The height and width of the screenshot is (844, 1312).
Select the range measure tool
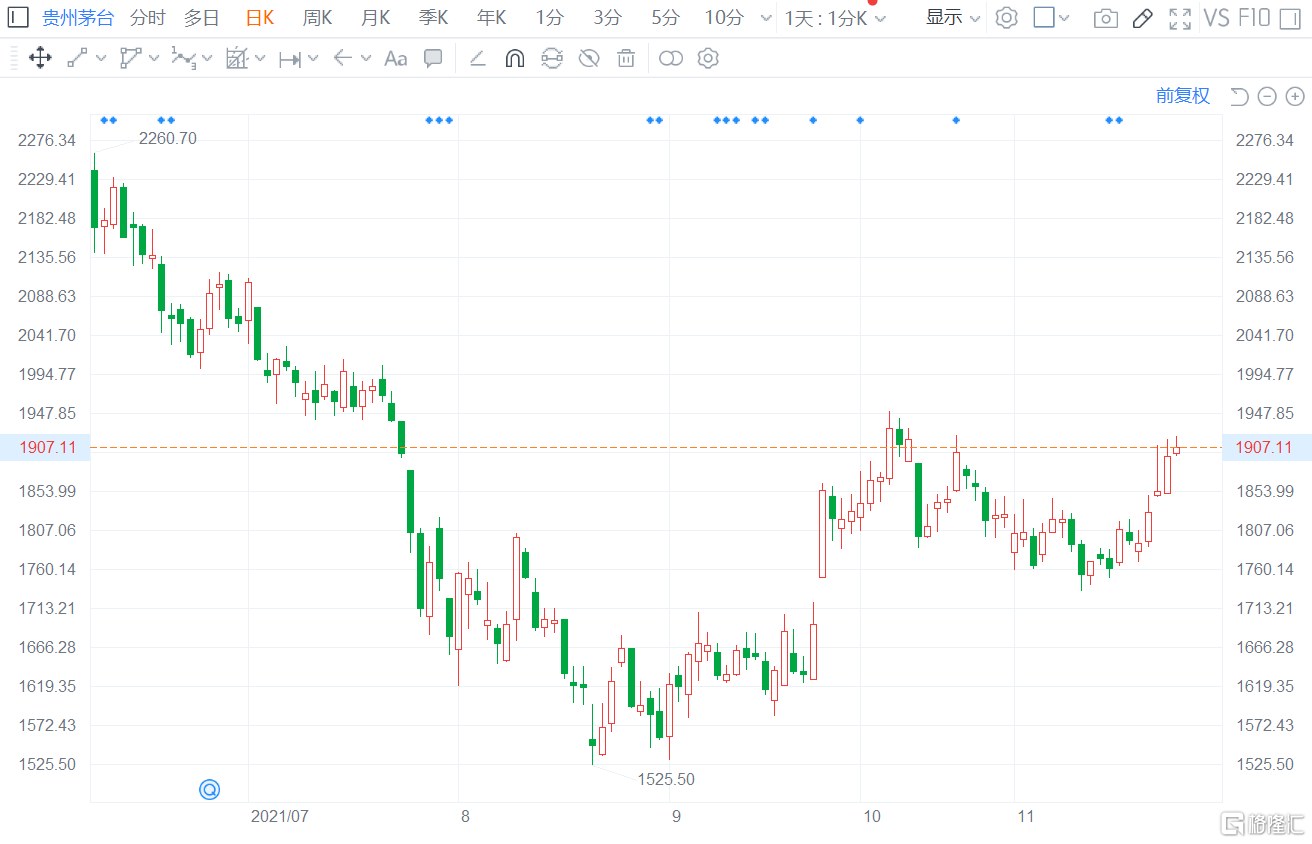(290, 59)
